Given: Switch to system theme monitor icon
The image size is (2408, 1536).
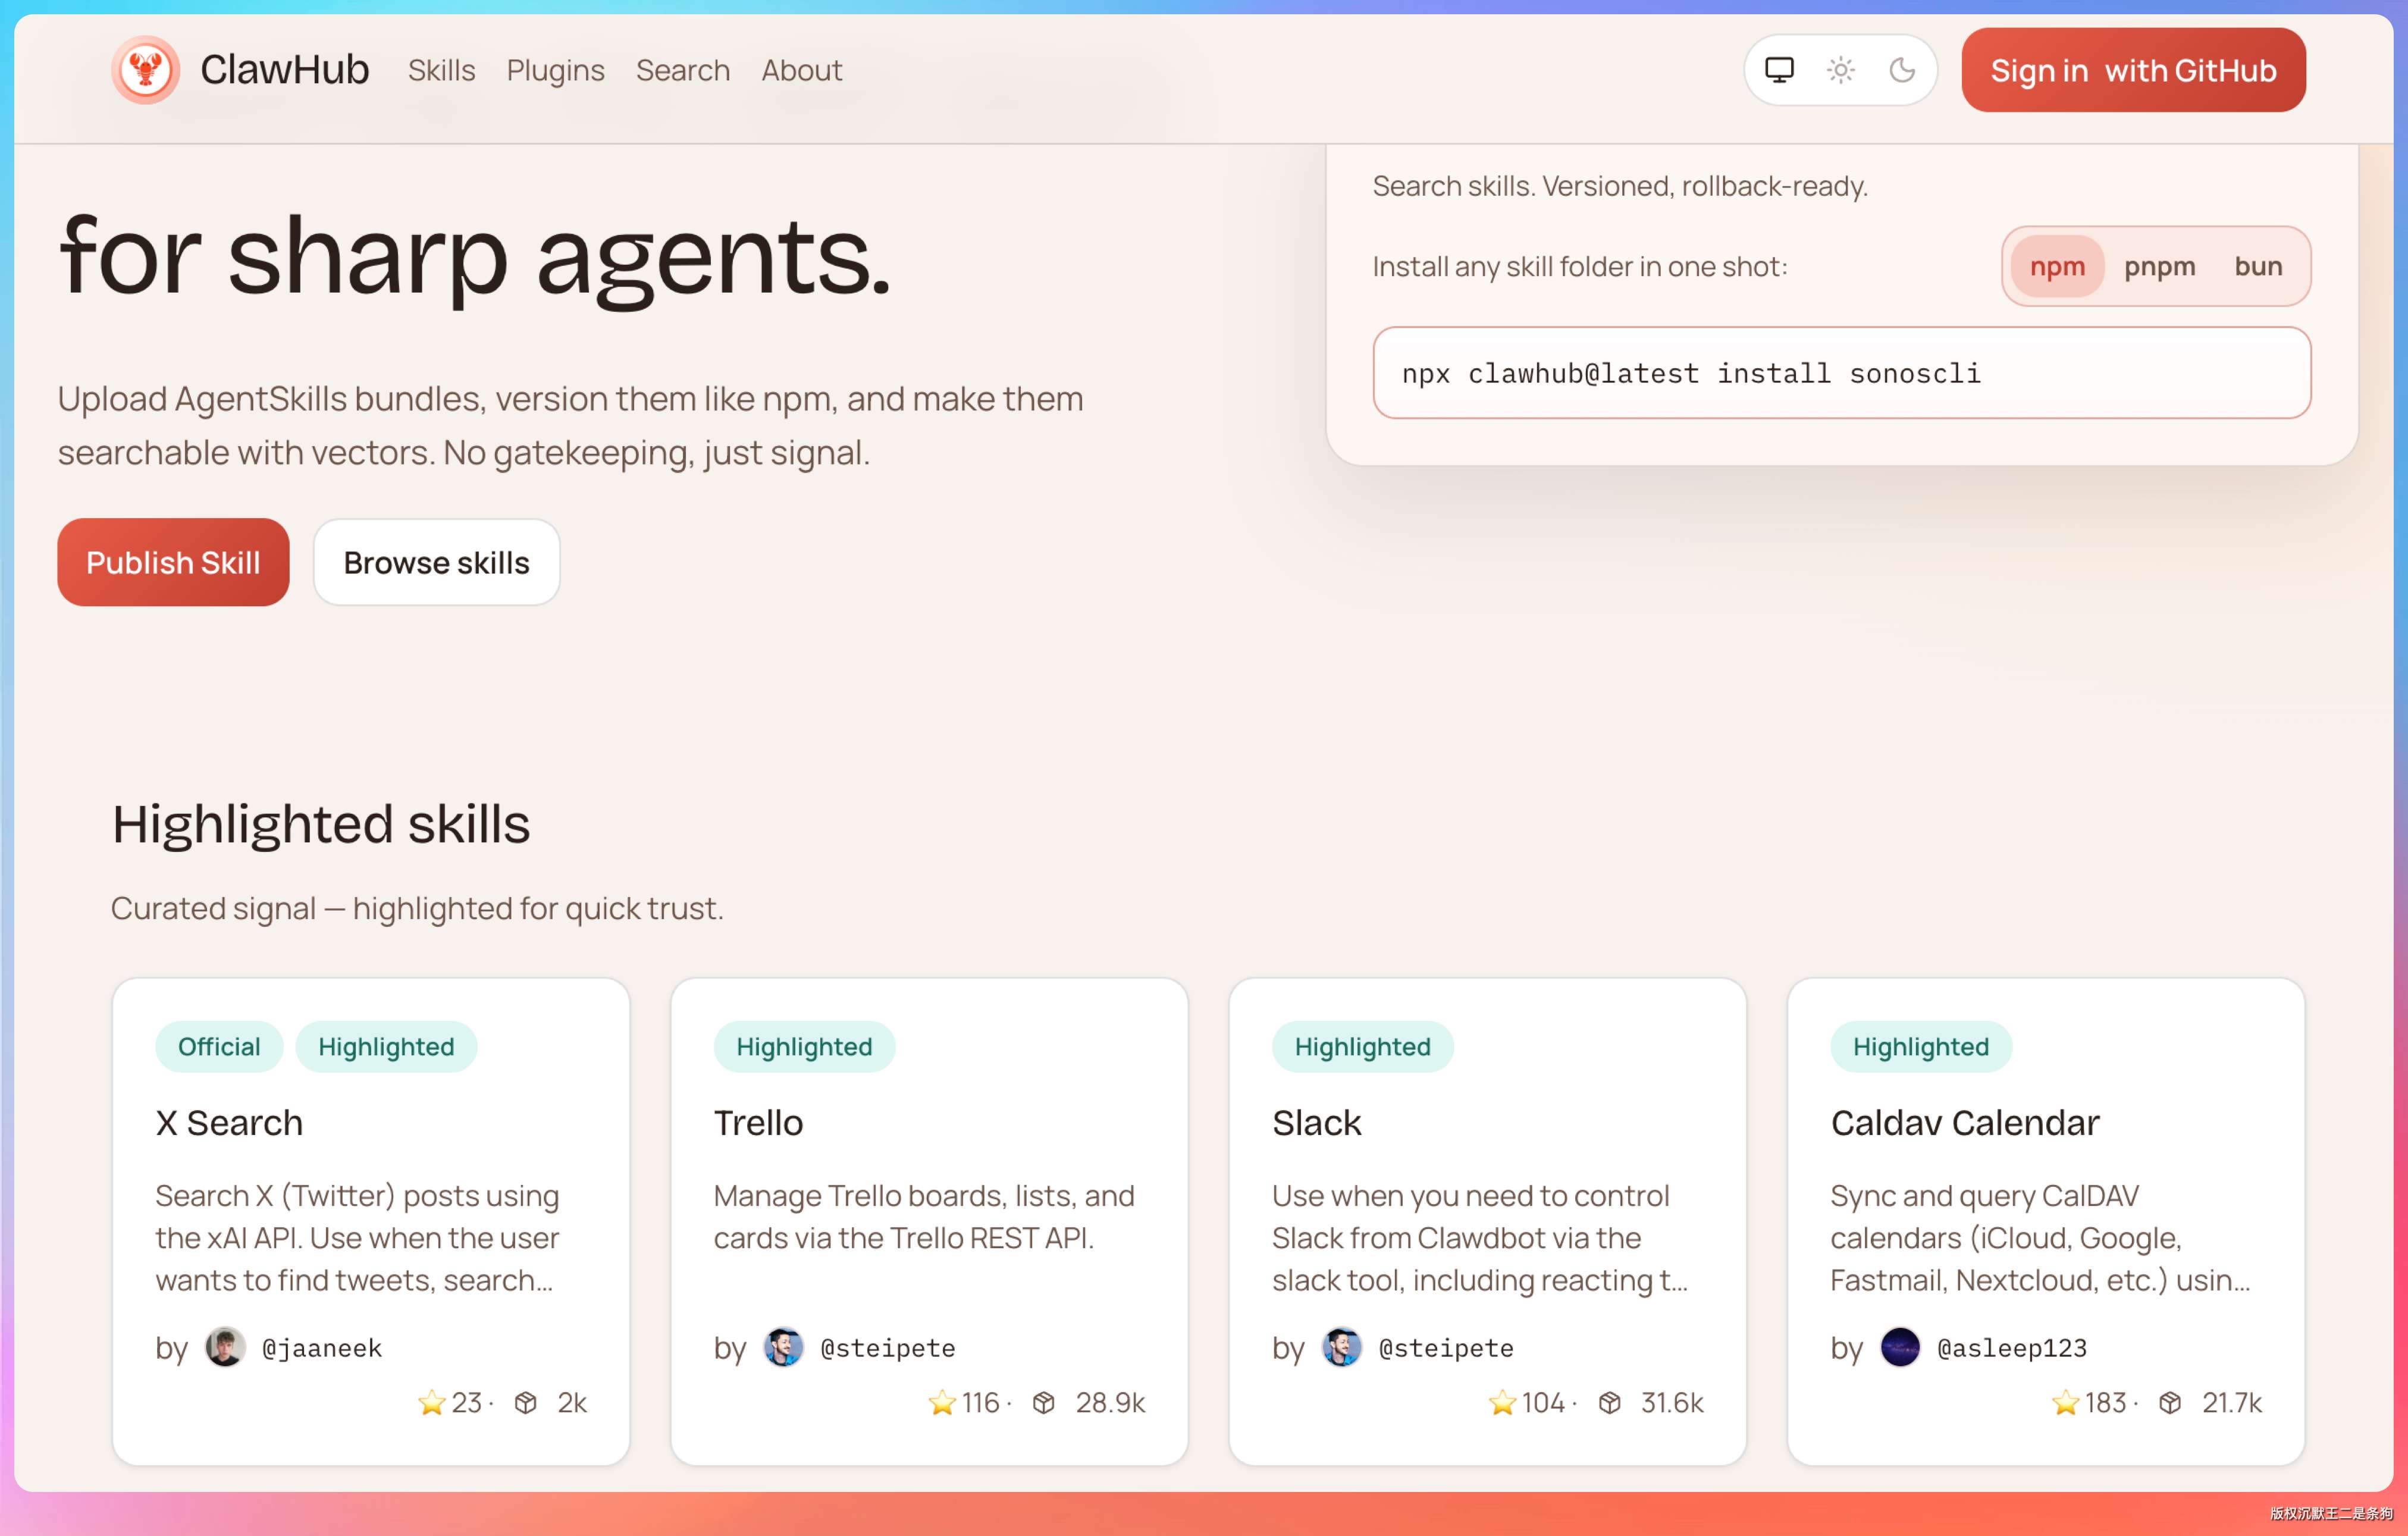Looking at the screenshot, I should [x=1779, y=70].
